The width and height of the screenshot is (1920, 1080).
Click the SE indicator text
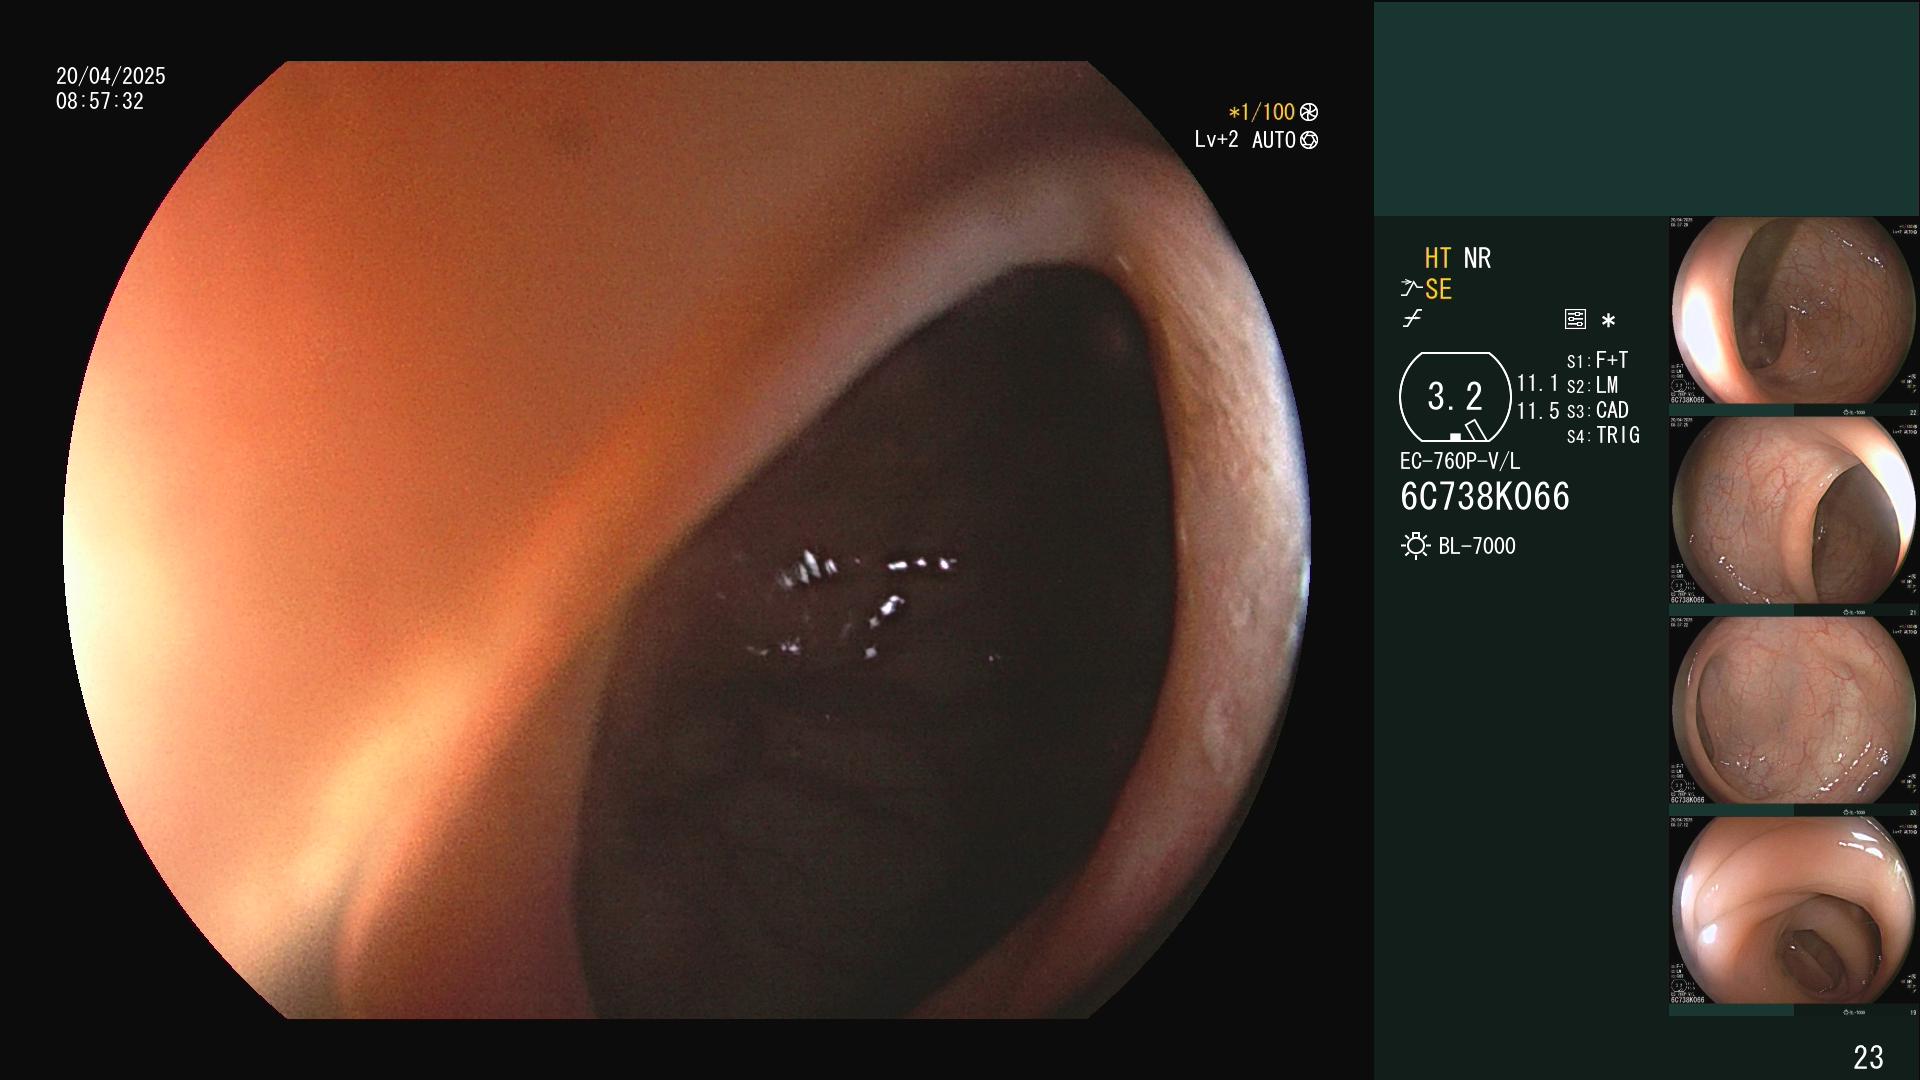(1438, 289)
